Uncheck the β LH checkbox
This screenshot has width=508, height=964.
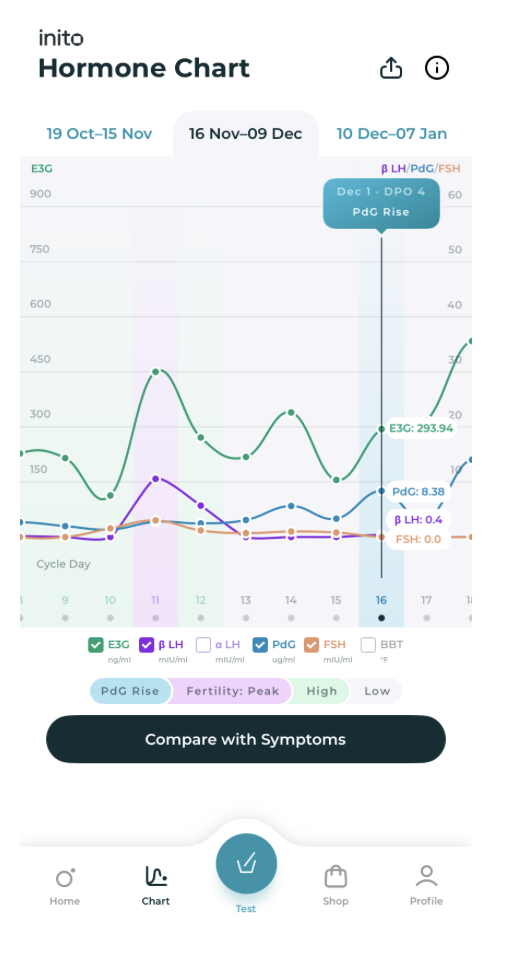pyautogui.click(x=146, y=645)
